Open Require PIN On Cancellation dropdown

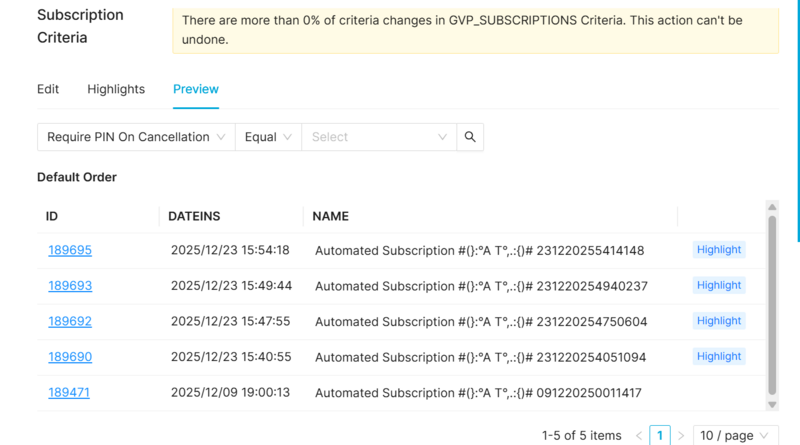tap(136, 137)
